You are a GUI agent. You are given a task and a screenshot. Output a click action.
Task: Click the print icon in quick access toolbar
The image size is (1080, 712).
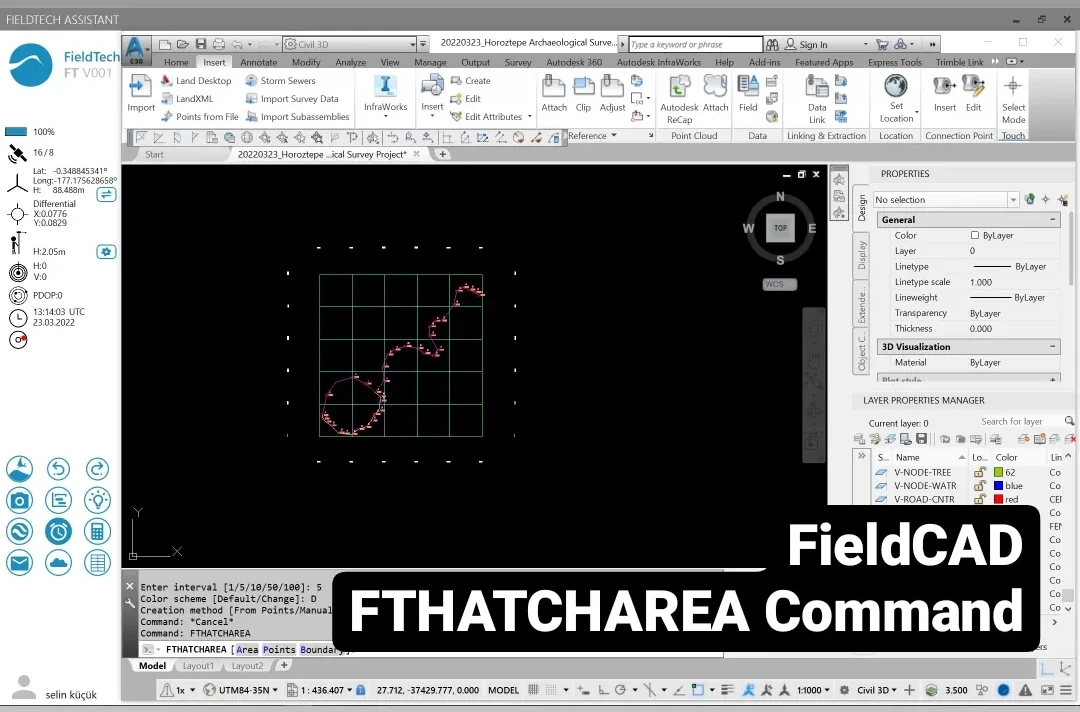click(x=218, y=44)
